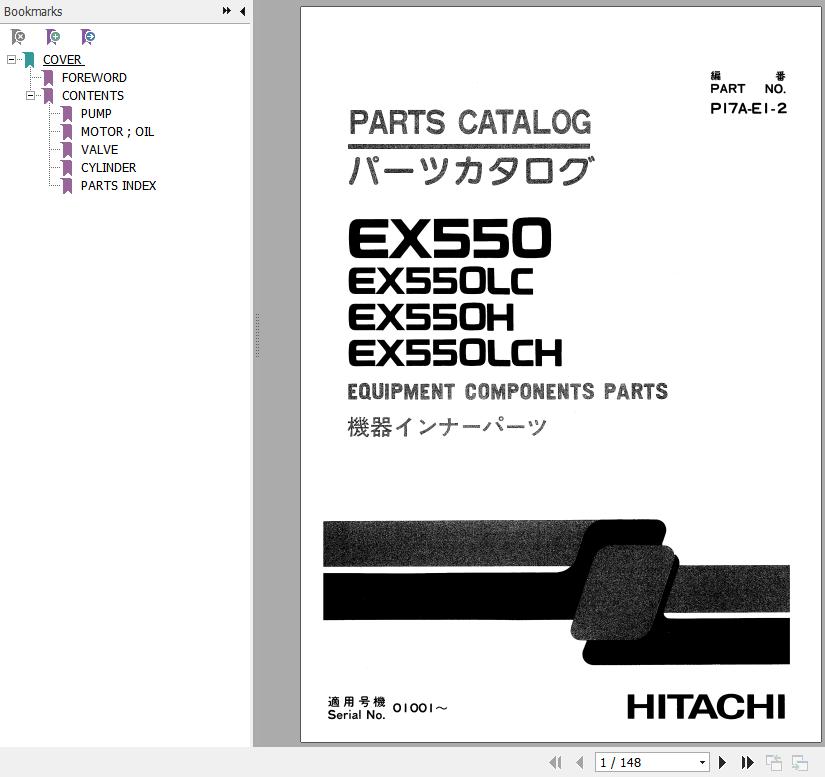Open the FOREWORD bookmark

coord(94,78)
